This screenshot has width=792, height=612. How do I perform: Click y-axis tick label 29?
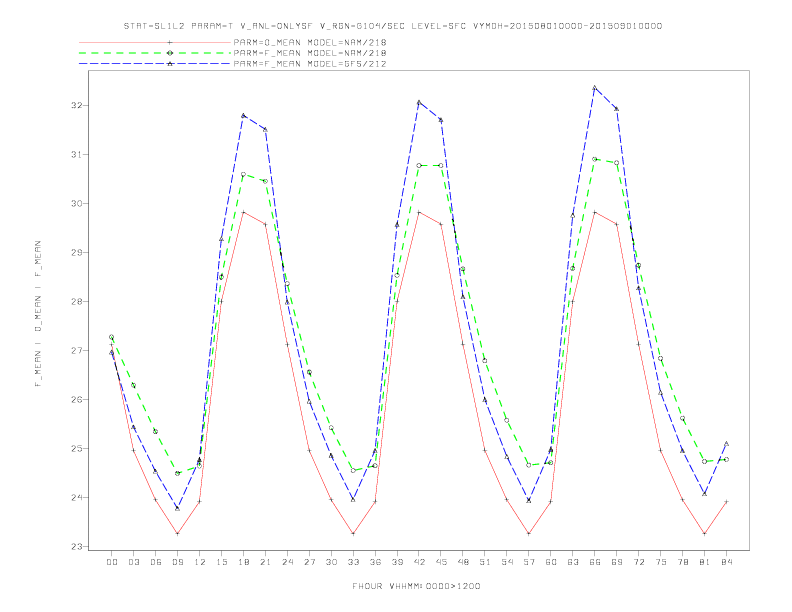[x=77, y=252]
